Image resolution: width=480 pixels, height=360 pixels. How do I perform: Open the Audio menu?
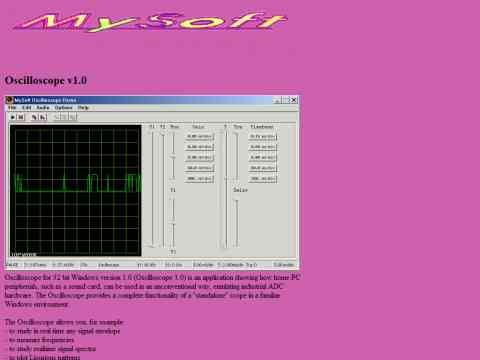(43, 108)
